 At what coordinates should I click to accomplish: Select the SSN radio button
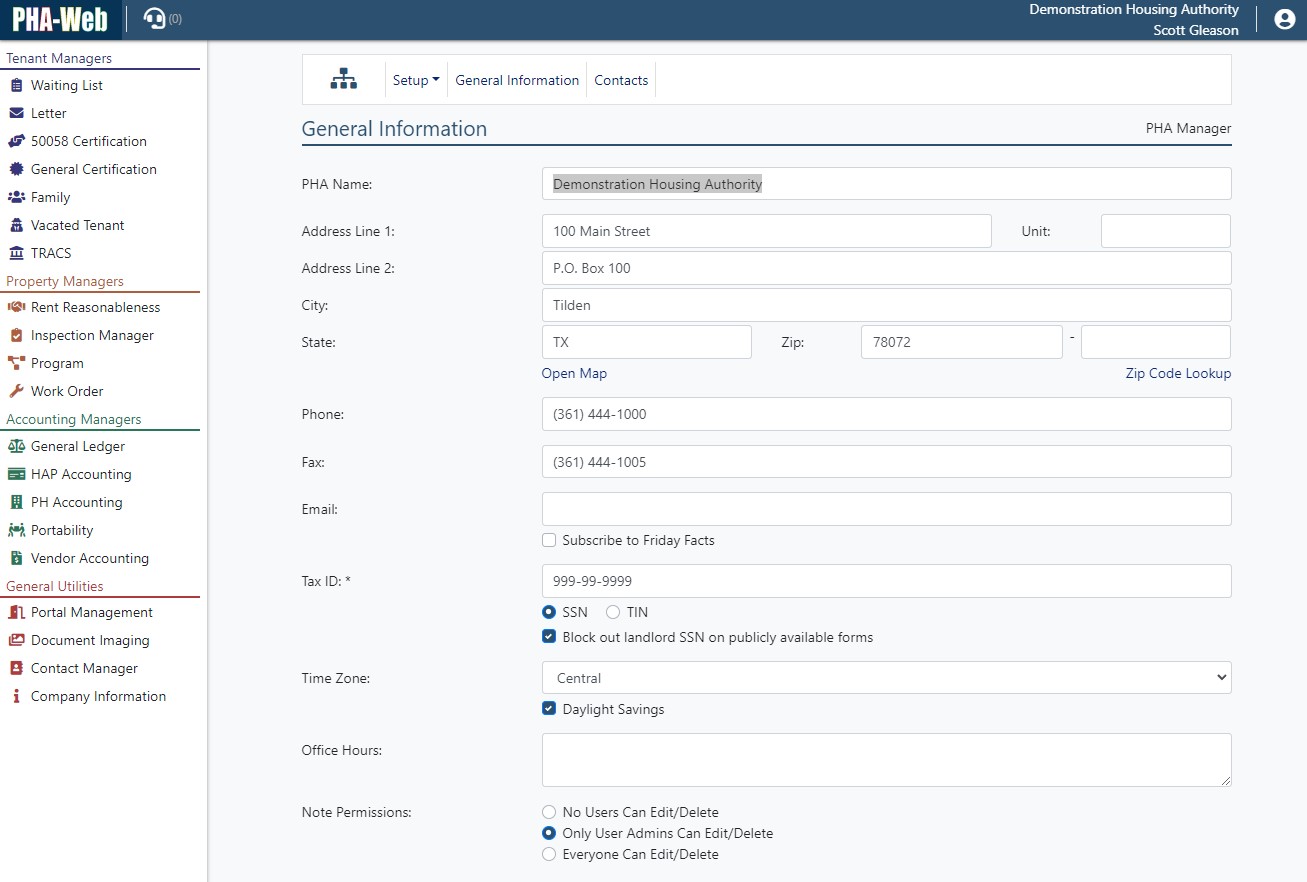[549, 612]
